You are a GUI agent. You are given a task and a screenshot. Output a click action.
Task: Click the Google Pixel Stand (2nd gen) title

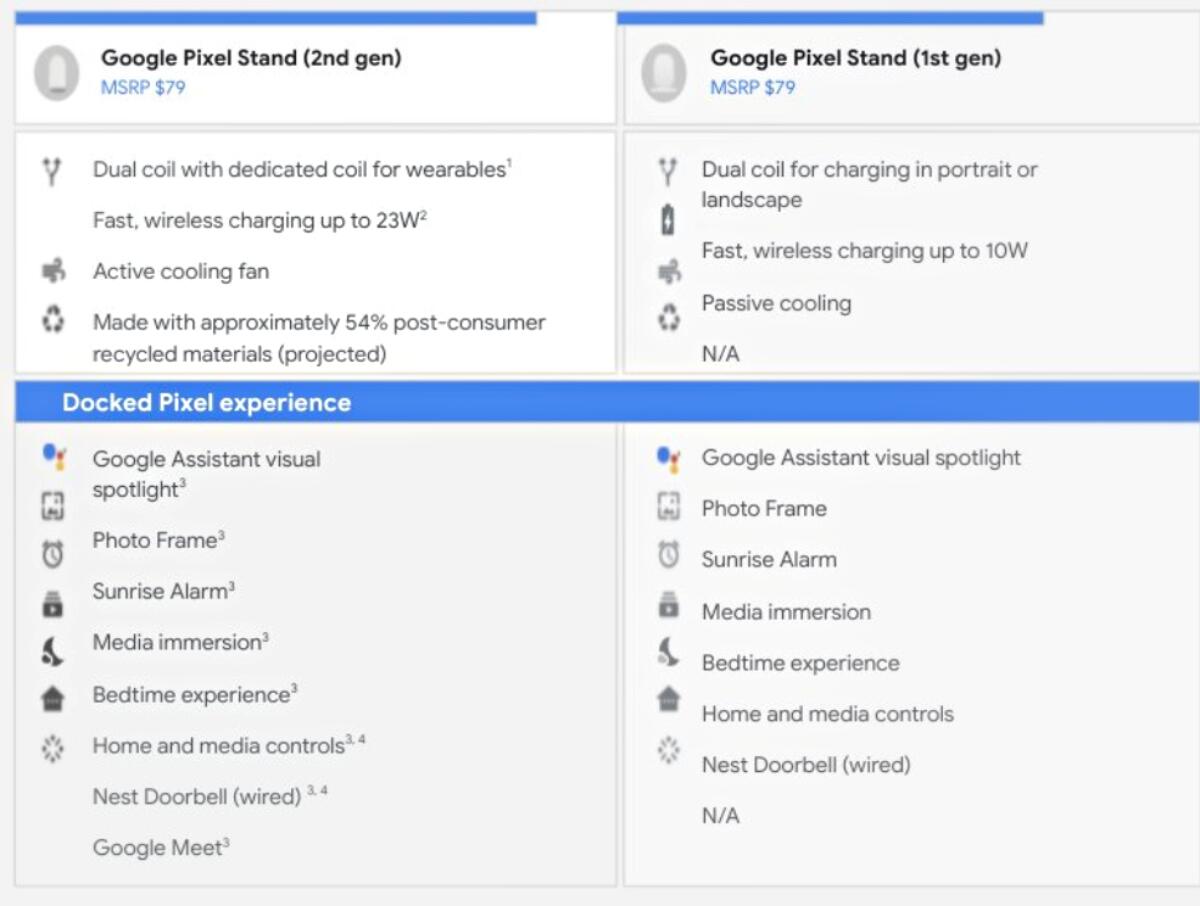coord(251,58)
